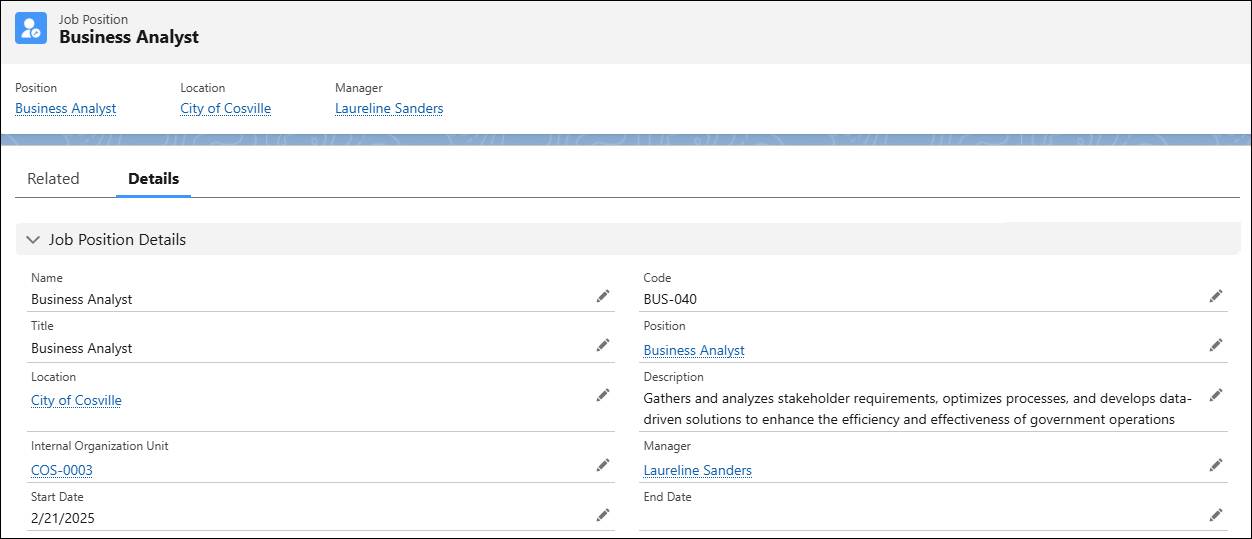Screen dimensions: 1252x539
Task: Open Laureline Sanders link in details Manager
Action: click(x=697, y=470)
